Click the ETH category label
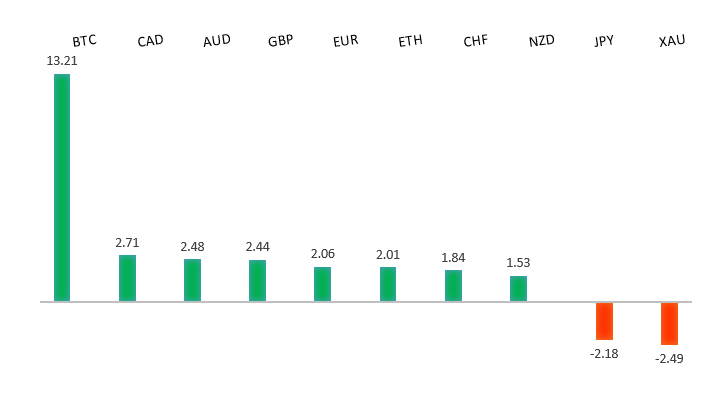The image size is (726, 409). pos(410,41)
